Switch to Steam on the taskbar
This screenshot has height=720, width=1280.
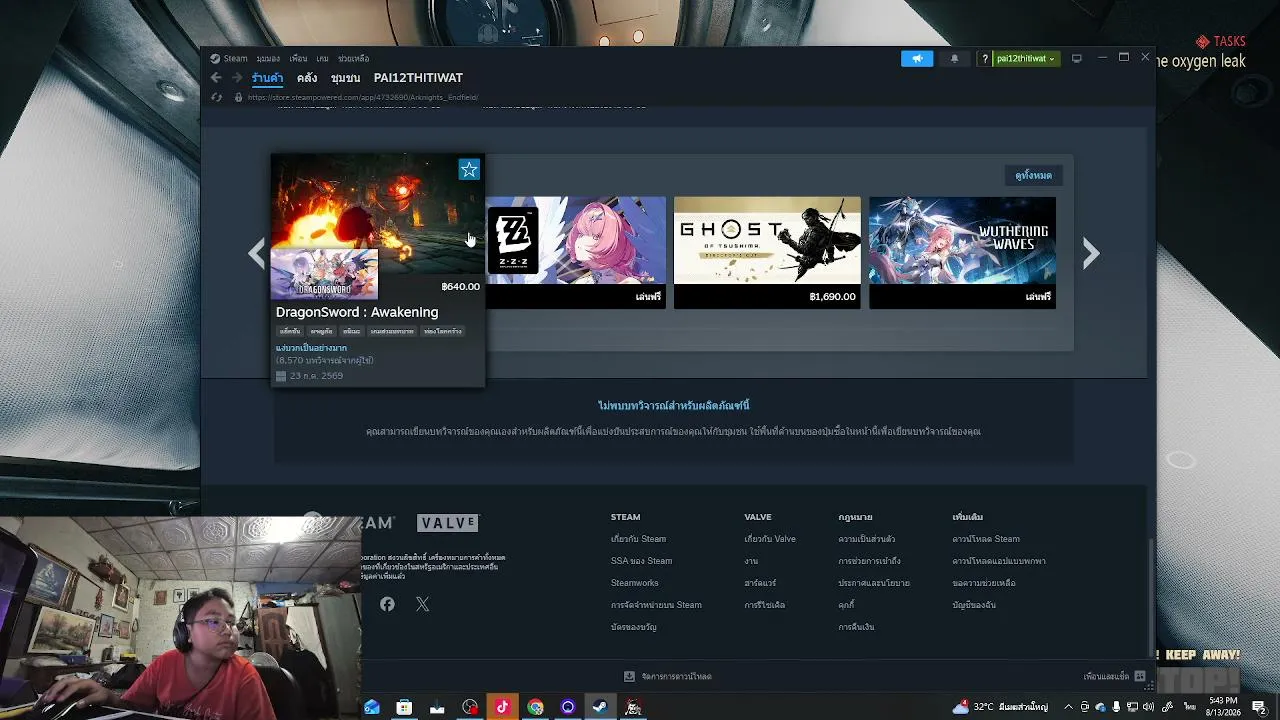pyautogui.click(x=600, y=707)
